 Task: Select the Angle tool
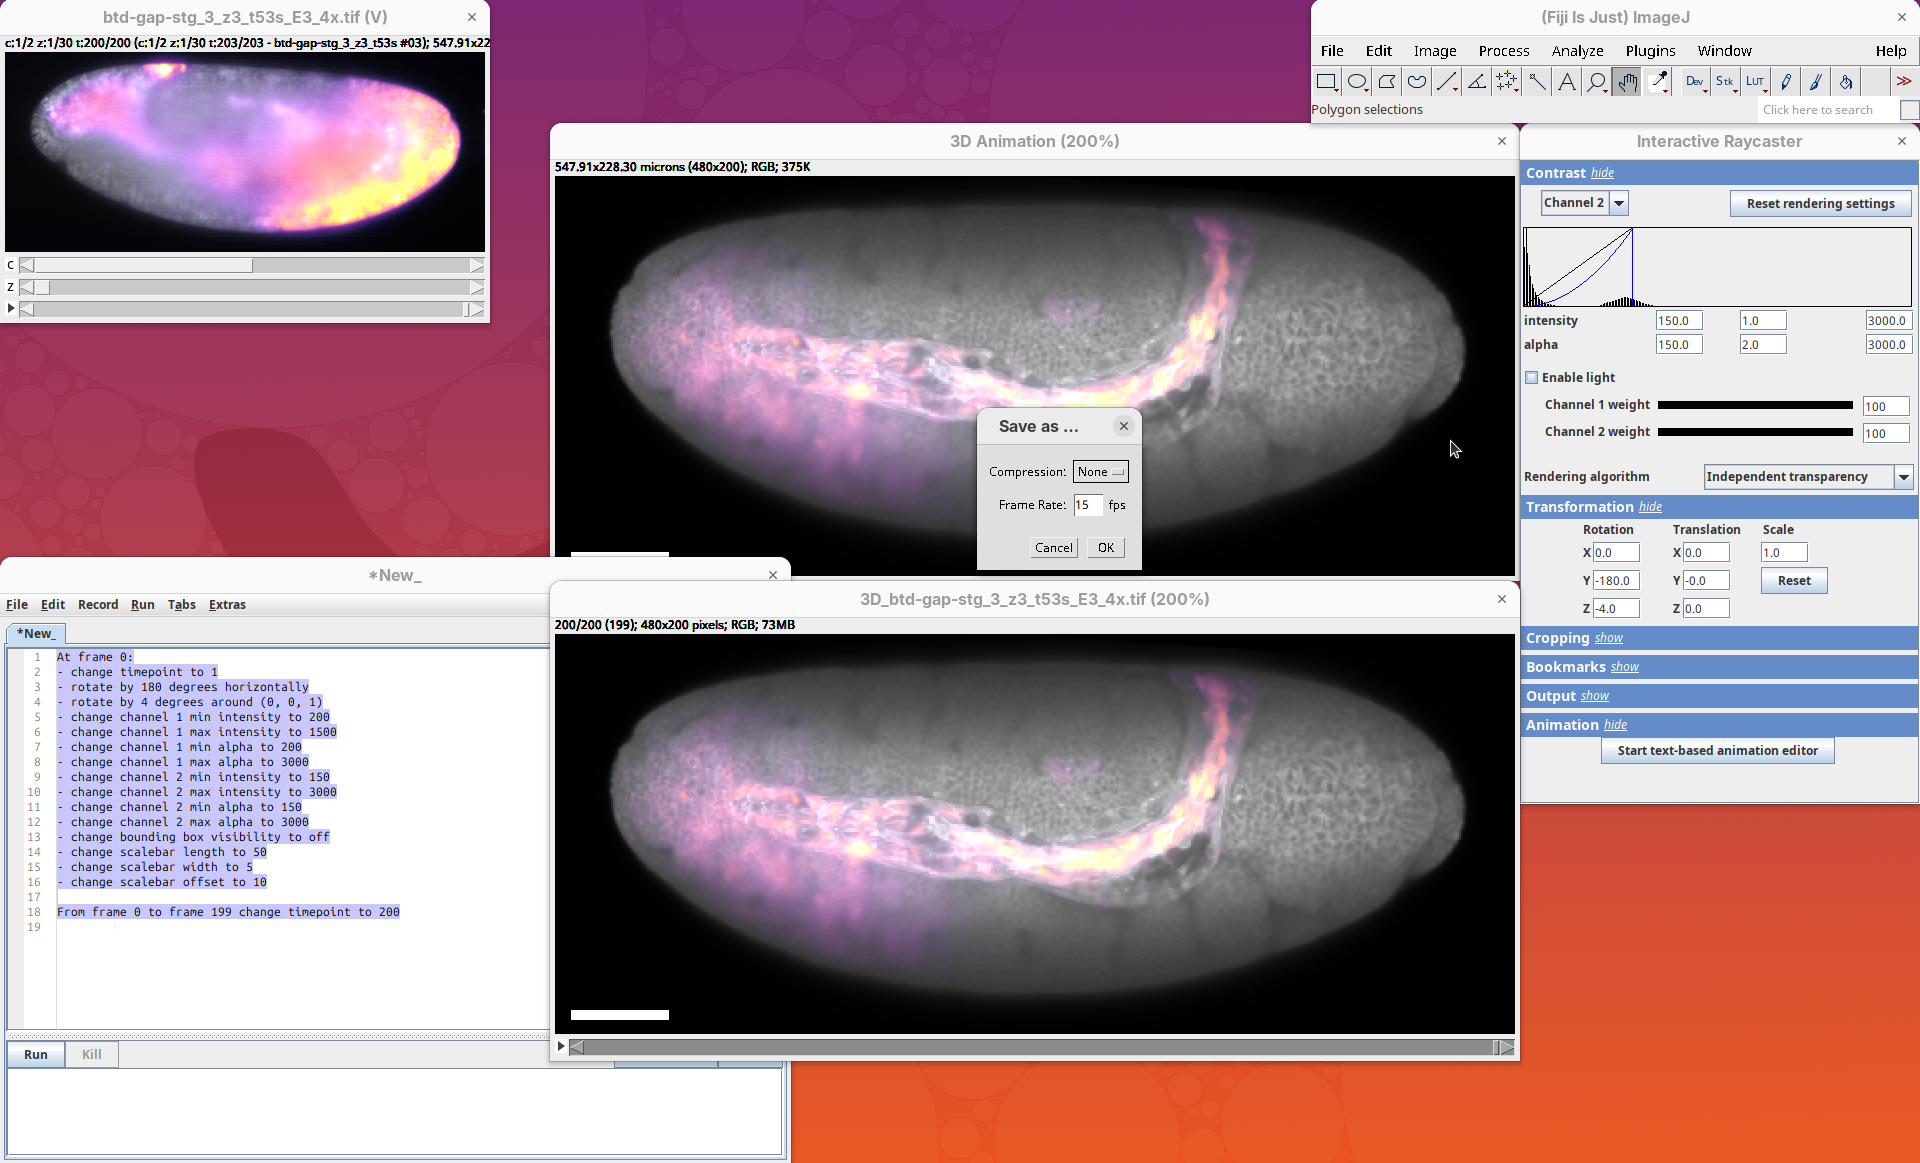[x=1476, y=82]
